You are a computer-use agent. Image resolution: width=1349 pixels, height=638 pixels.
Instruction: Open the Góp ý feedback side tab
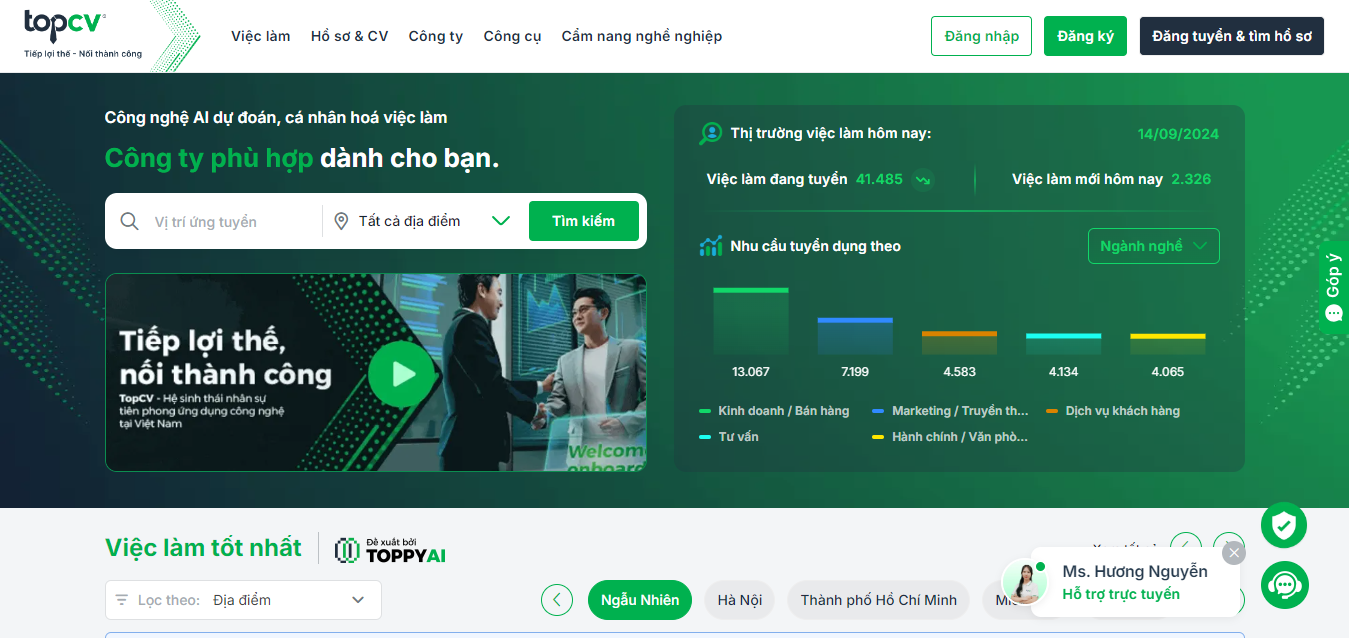point(1334,288)
